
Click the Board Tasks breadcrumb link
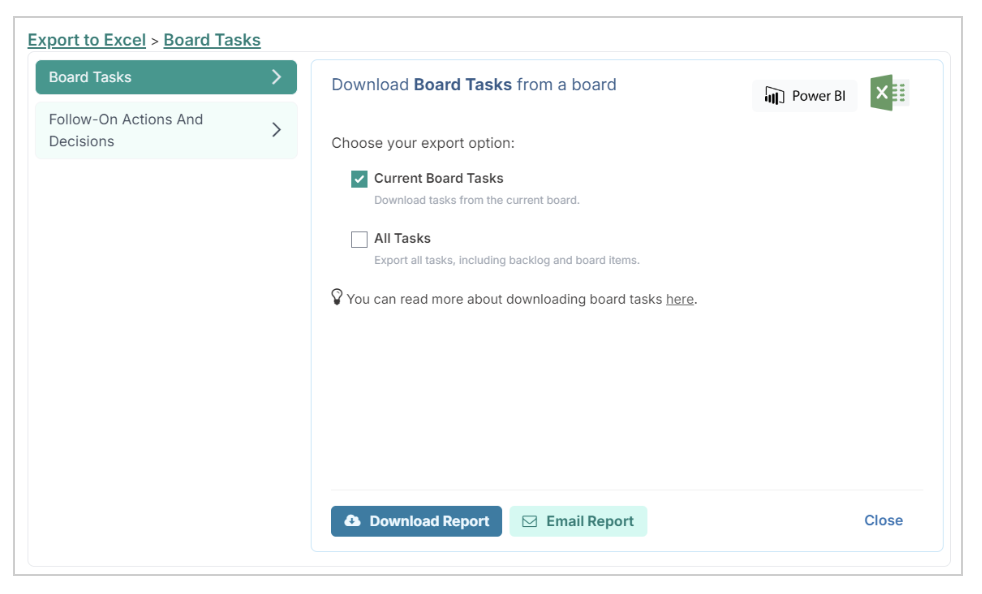(x=212, y=40)
